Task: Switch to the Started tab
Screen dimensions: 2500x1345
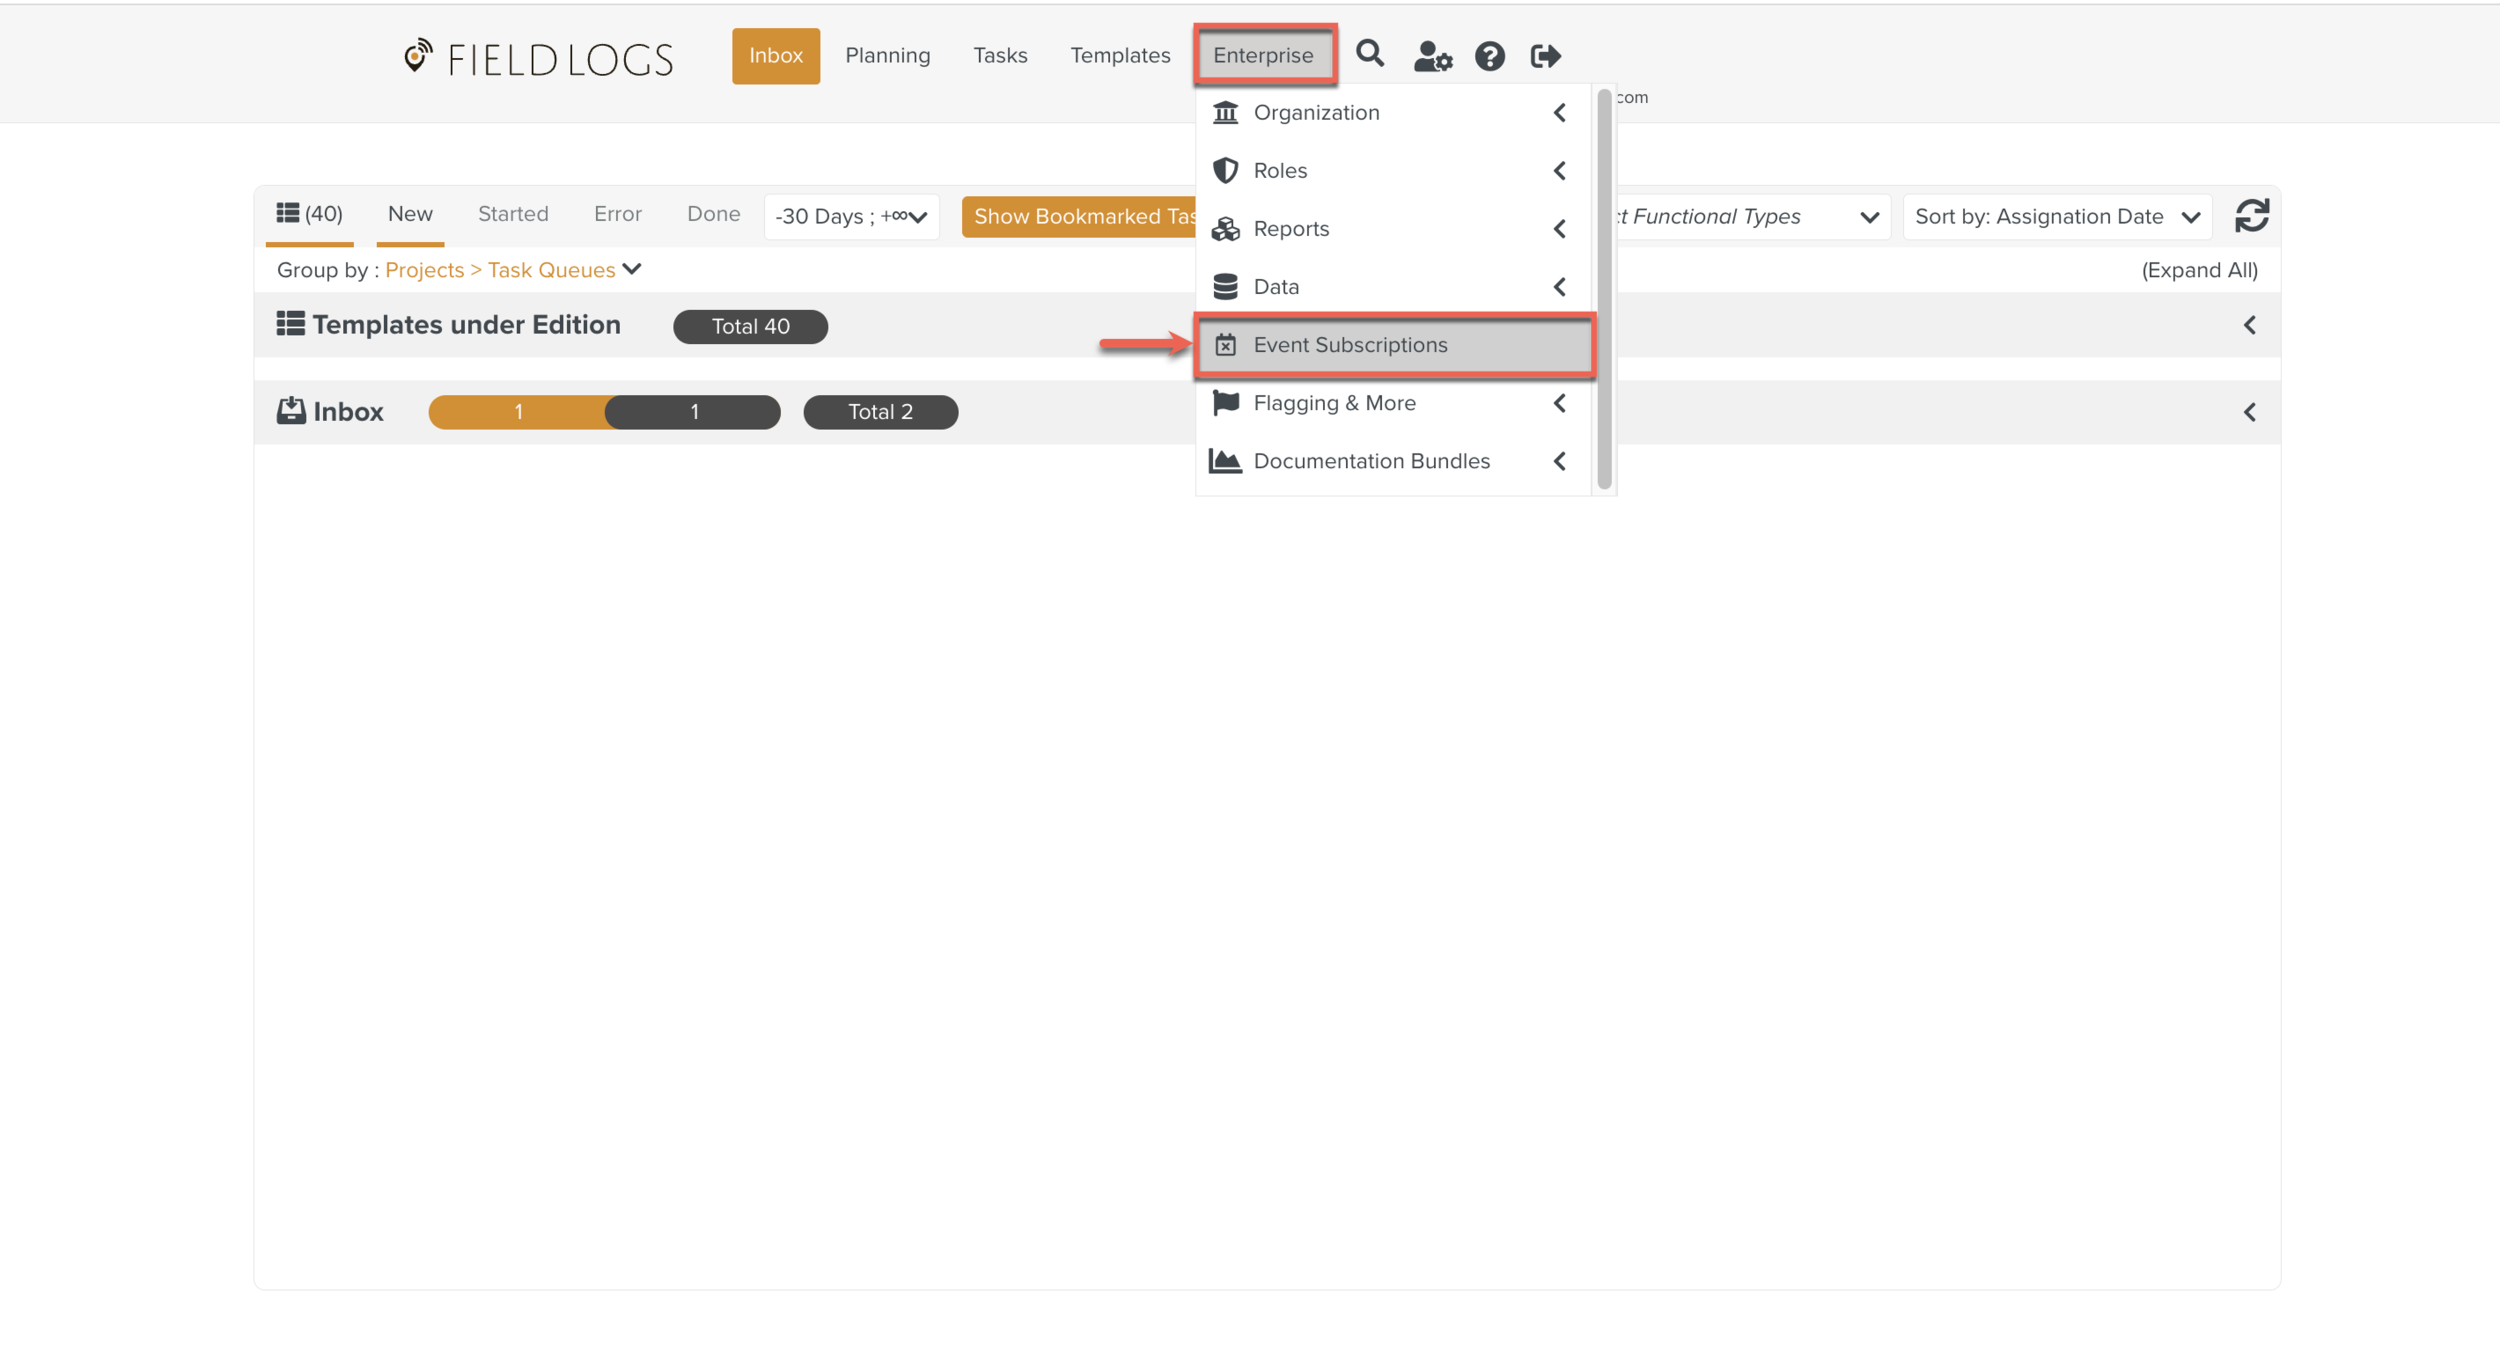Action: click(x=513, y=214)
